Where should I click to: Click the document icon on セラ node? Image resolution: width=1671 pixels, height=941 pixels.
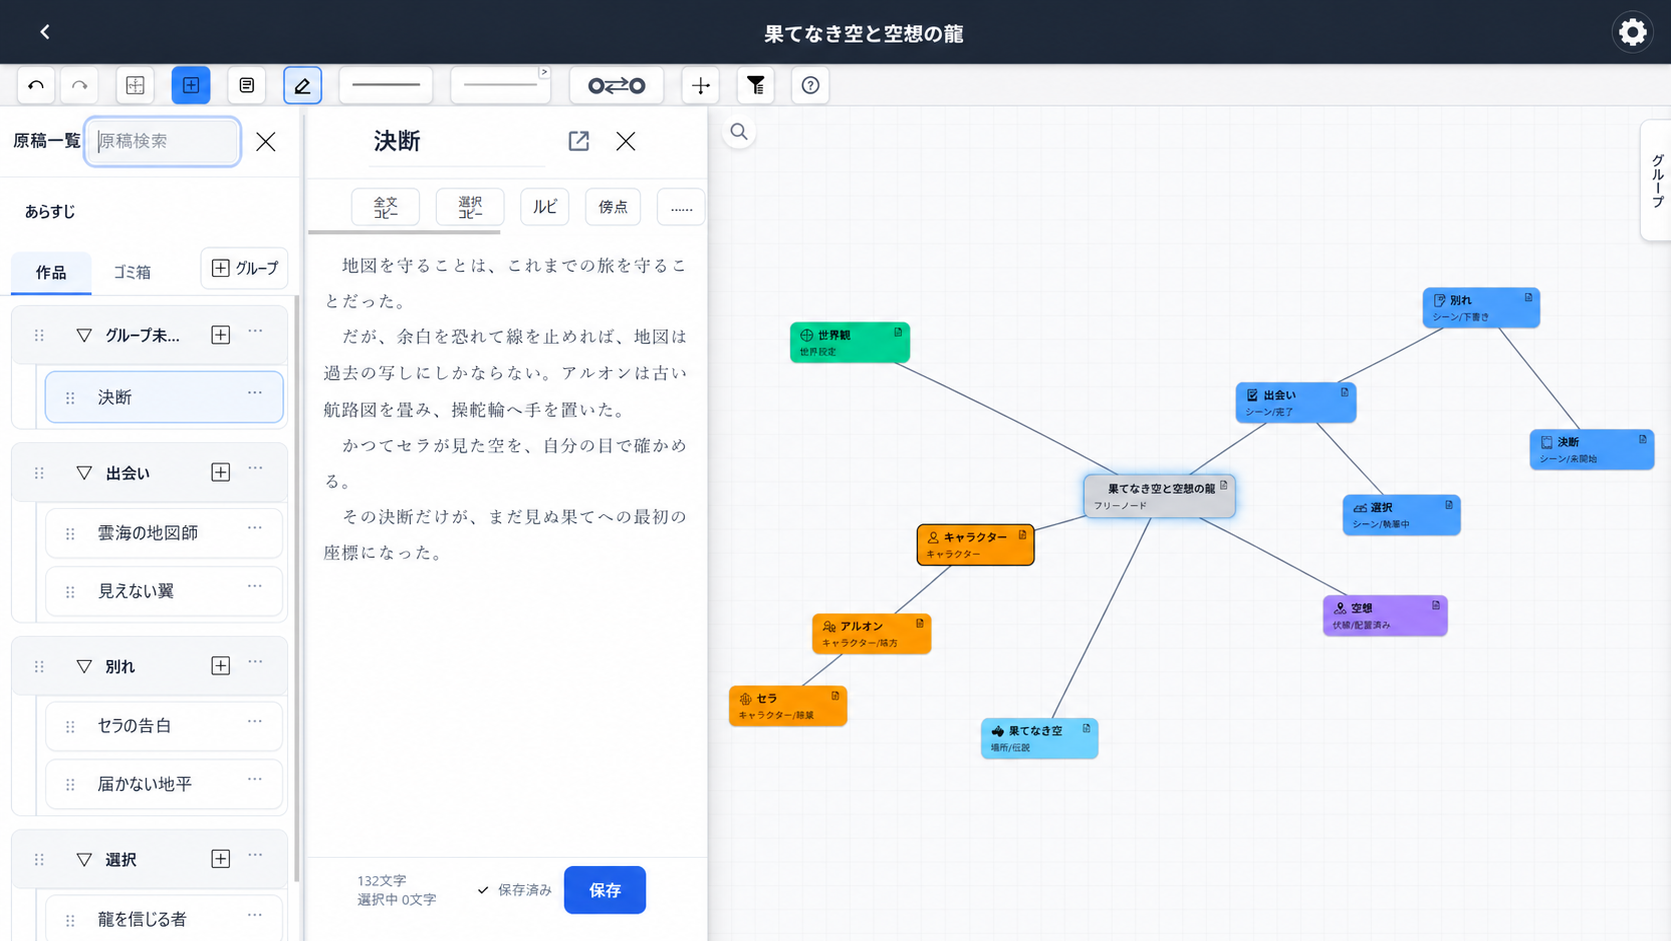tap(835, 696)
